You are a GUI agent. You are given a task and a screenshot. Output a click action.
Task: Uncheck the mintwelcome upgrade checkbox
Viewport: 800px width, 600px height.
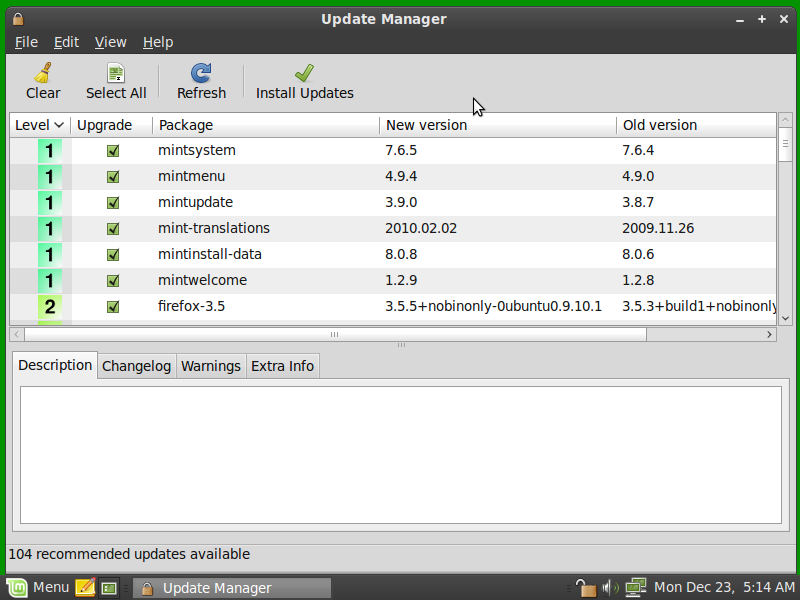tap(113, 281)
